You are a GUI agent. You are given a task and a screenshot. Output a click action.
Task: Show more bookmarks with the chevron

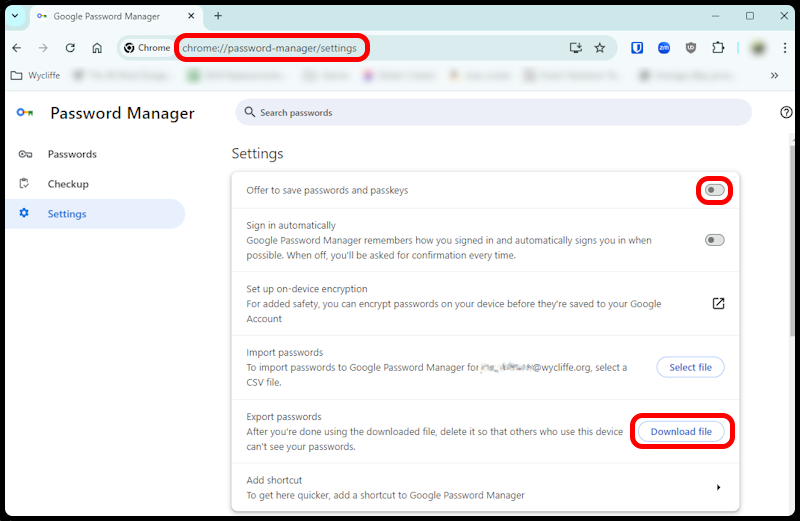pyautogui.click(x=774, y=76)
